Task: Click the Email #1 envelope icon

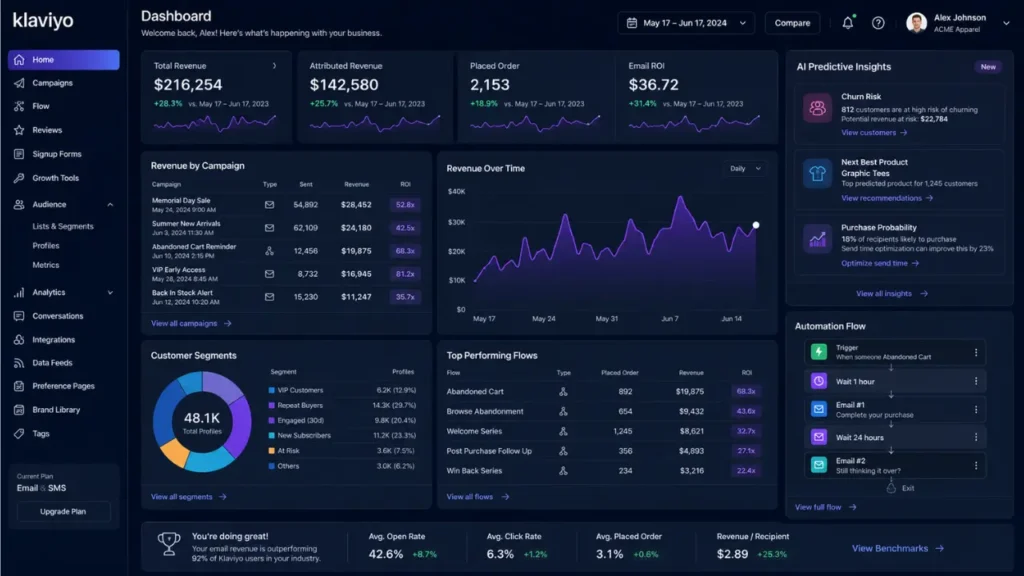Action: [818, 409]
